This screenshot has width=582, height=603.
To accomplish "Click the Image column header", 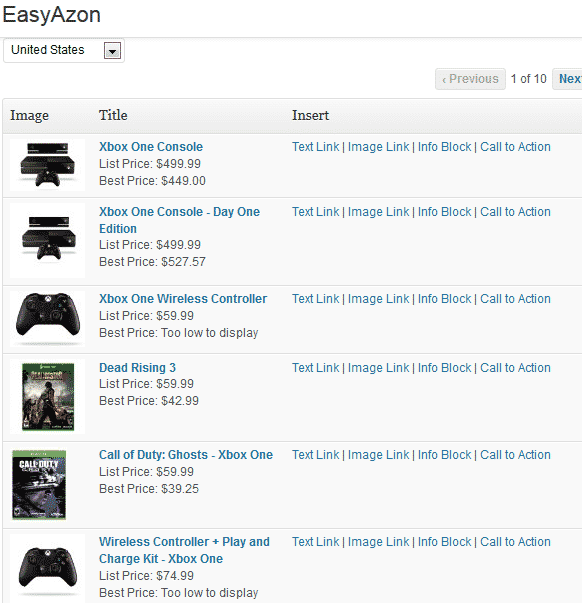I will click(x=29, y=115).
